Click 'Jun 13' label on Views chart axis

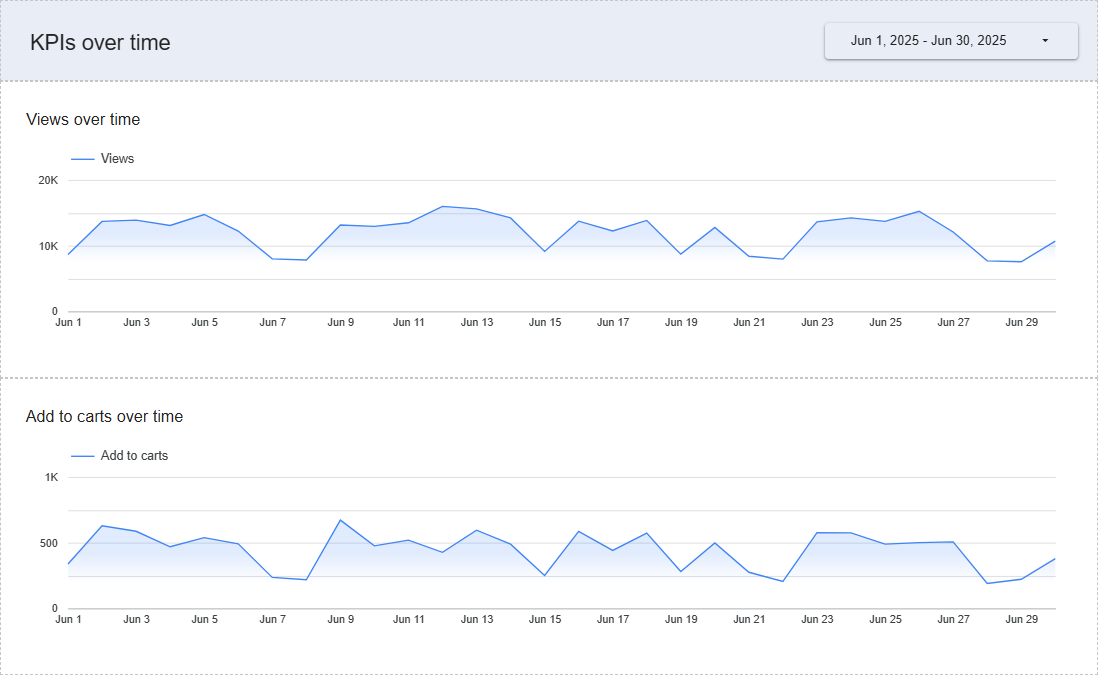pyautogui.click(x=477, y=323)
